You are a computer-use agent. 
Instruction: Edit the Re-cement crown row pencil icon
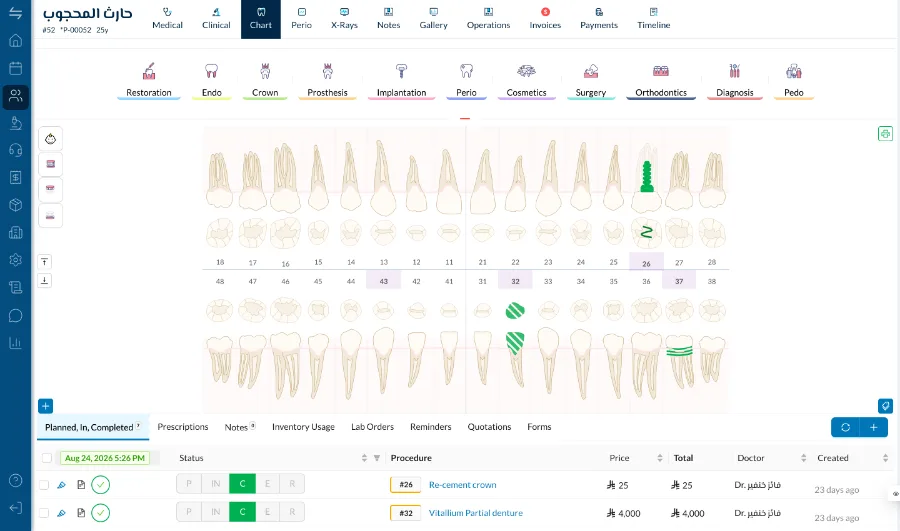[x=61, y=485]
